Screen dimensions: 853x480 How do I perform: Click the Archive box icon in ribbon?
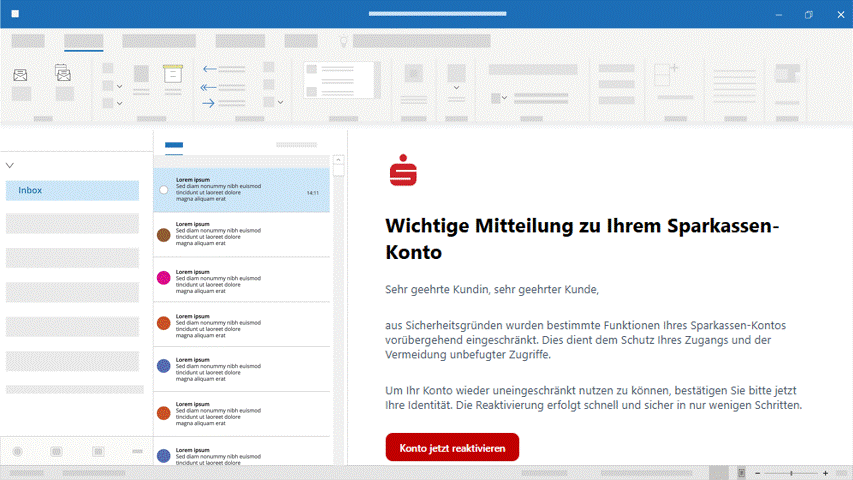[x=172, y=74]
